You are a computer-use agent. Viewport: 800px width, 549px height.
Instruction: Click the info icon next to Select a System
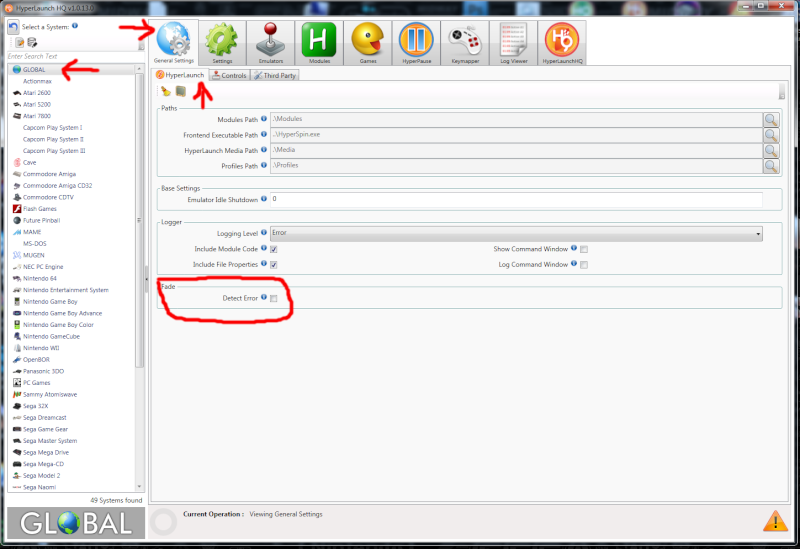tap(75, 26)
